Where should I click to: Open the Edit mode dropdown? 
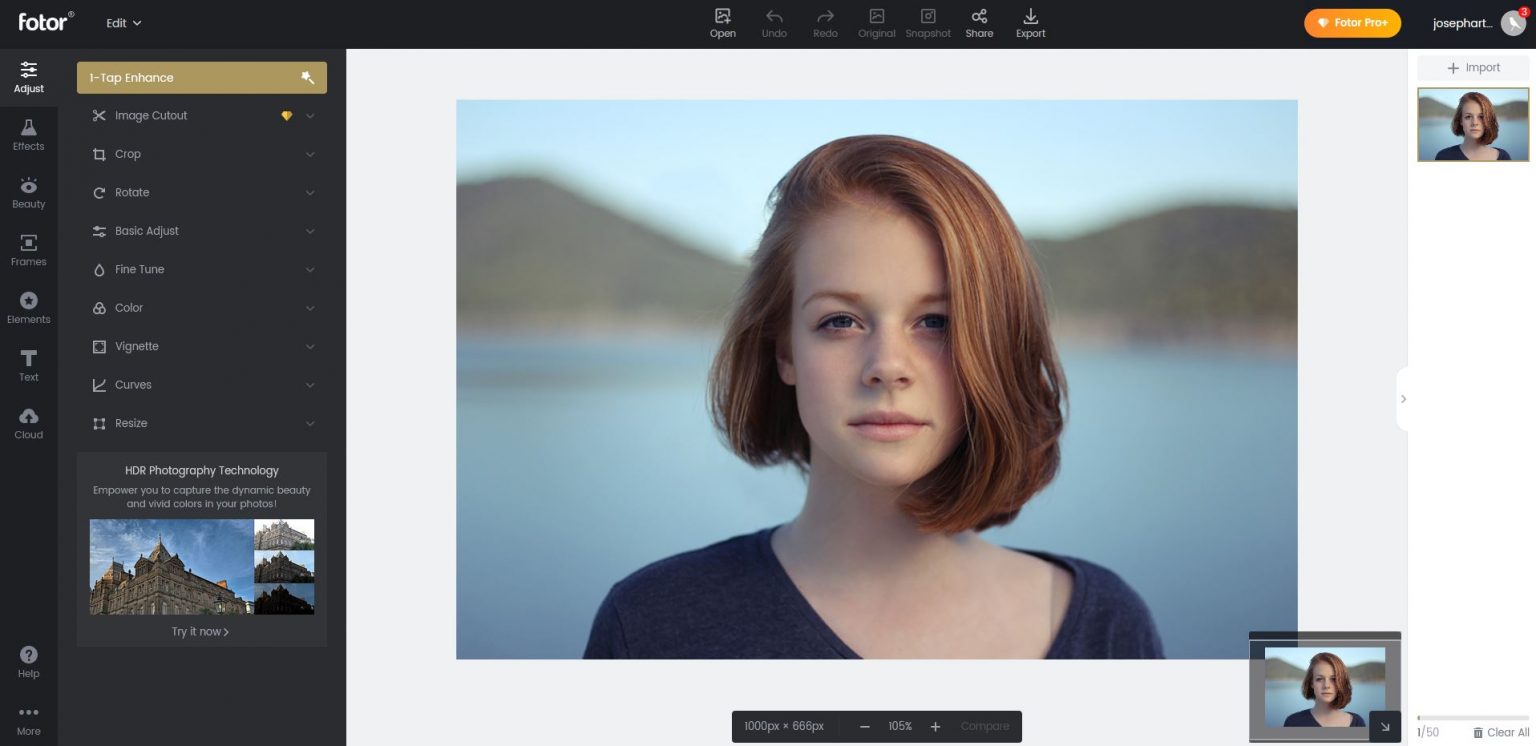coord(124,23)
